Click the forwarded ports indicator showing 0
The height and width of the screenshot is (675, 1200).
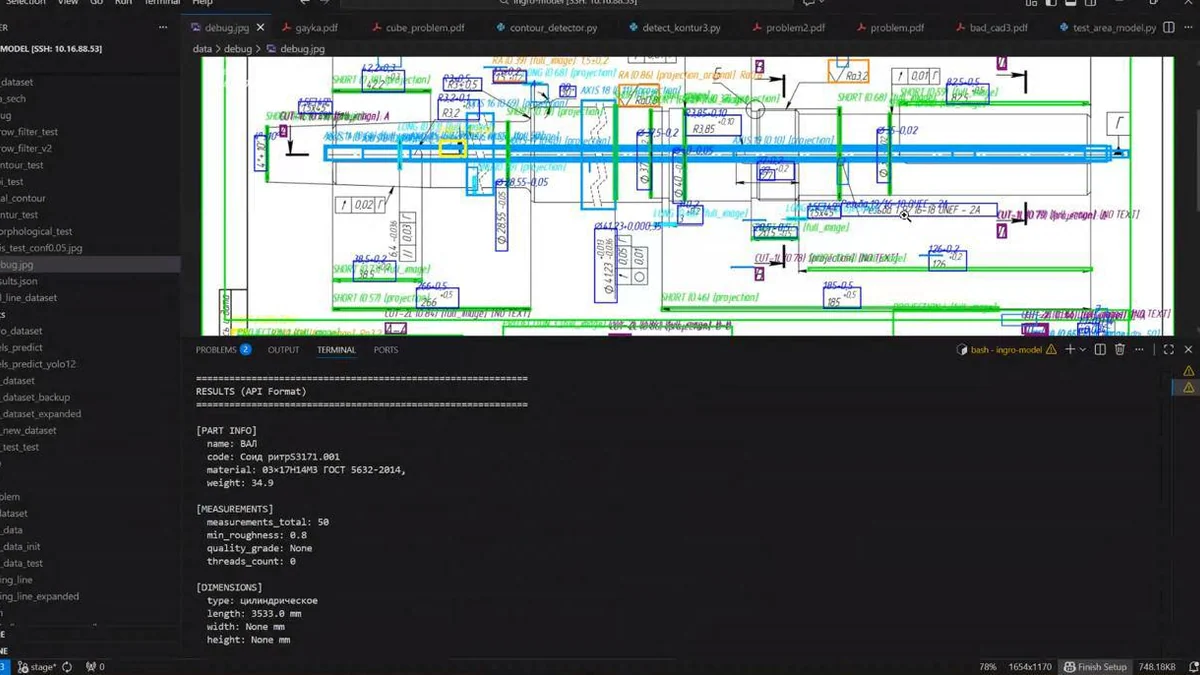point(95,666)
